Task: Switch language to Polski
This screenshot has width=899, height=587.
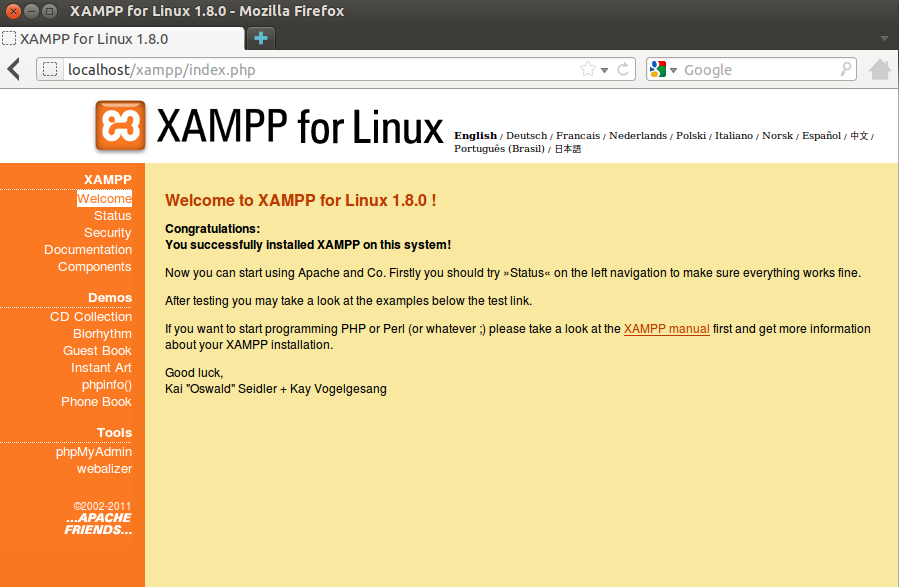Action: click(691, 135)
